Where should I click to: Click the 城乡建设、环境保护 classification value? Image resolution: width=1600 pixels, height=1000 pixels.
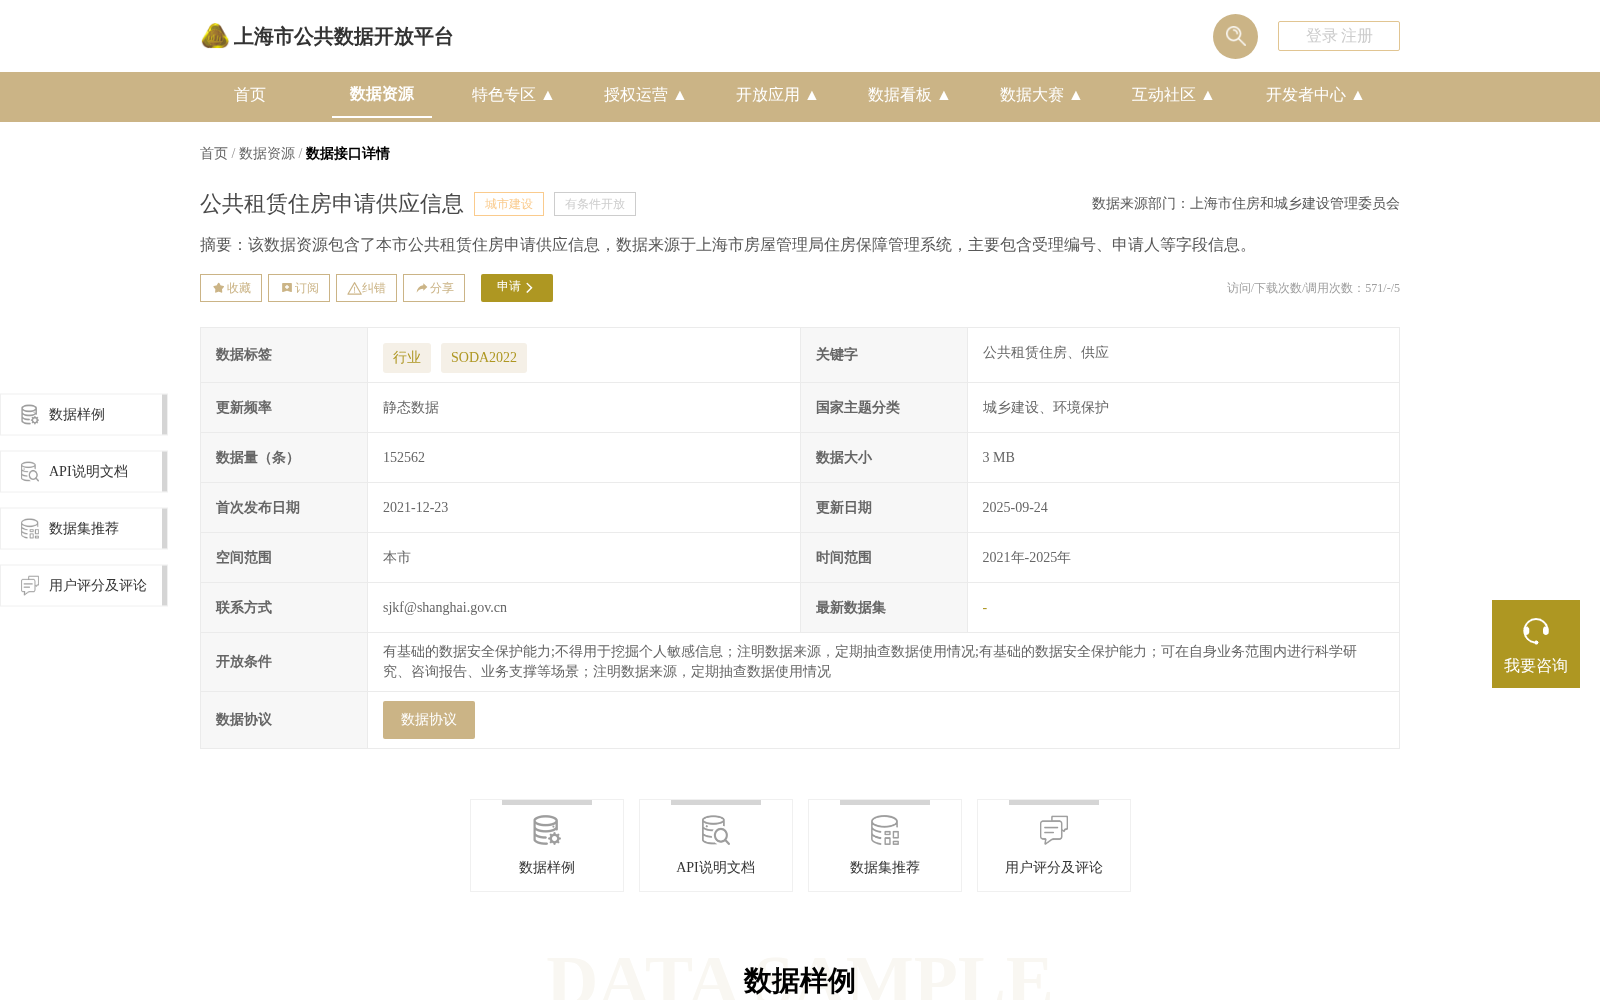[x=1046, y=408]
